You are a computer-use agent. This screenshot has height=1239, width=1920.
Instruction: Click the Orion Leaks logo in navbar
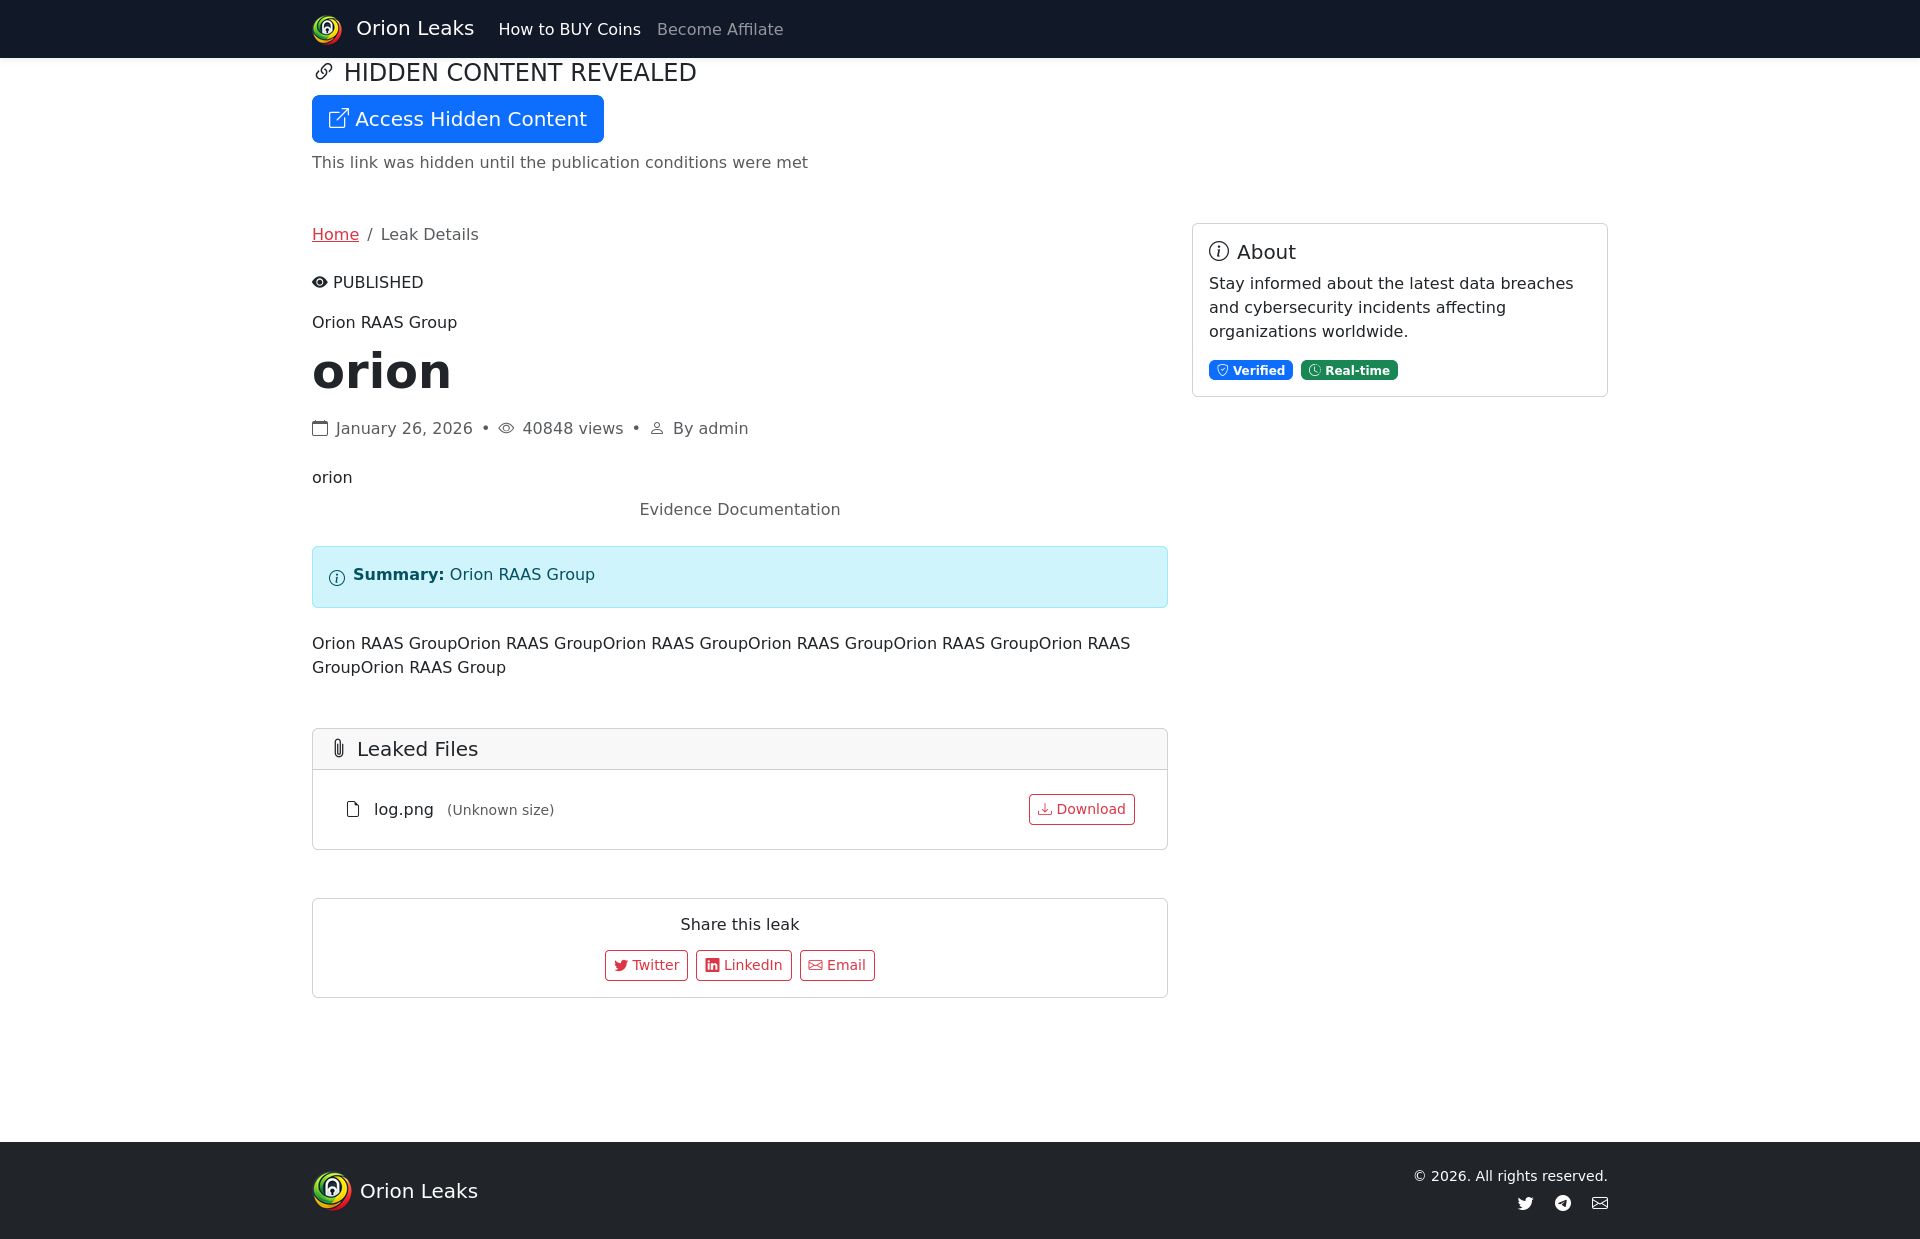click(x=327, y=29)
